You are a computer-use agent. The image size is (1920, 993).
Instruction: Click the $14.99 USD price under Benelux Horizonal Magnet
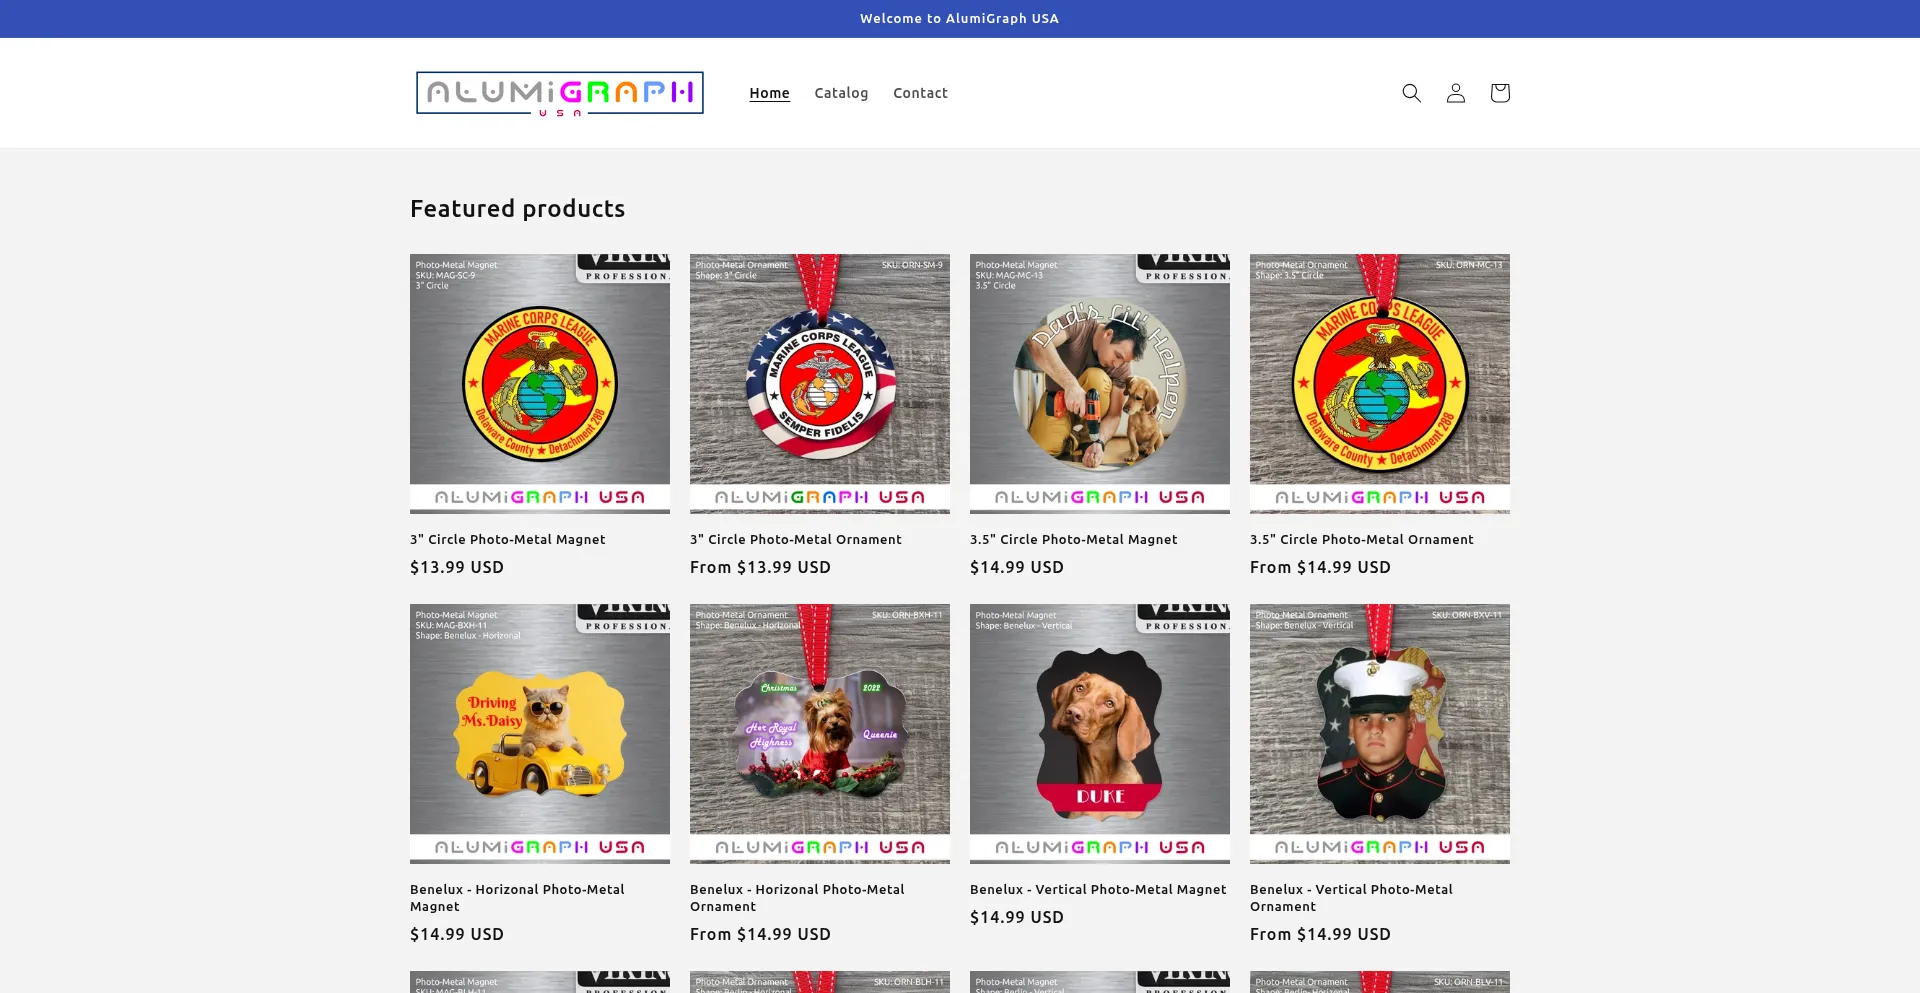point(457,934)
